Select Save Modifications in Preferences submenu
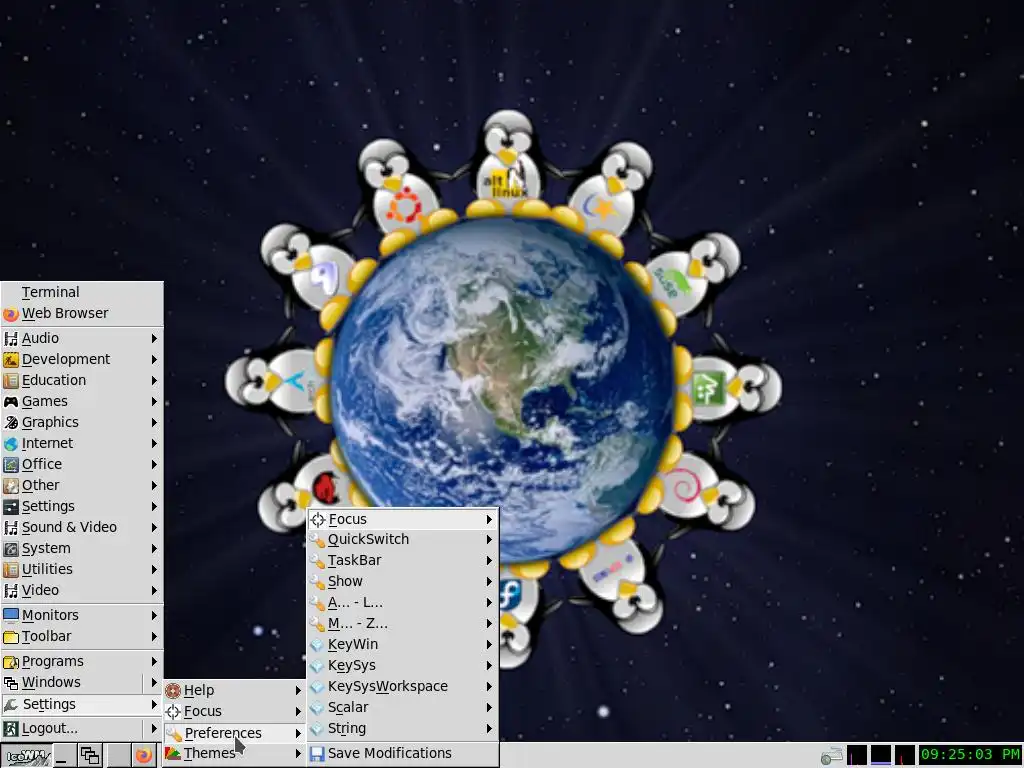 (x=402, y=753)
